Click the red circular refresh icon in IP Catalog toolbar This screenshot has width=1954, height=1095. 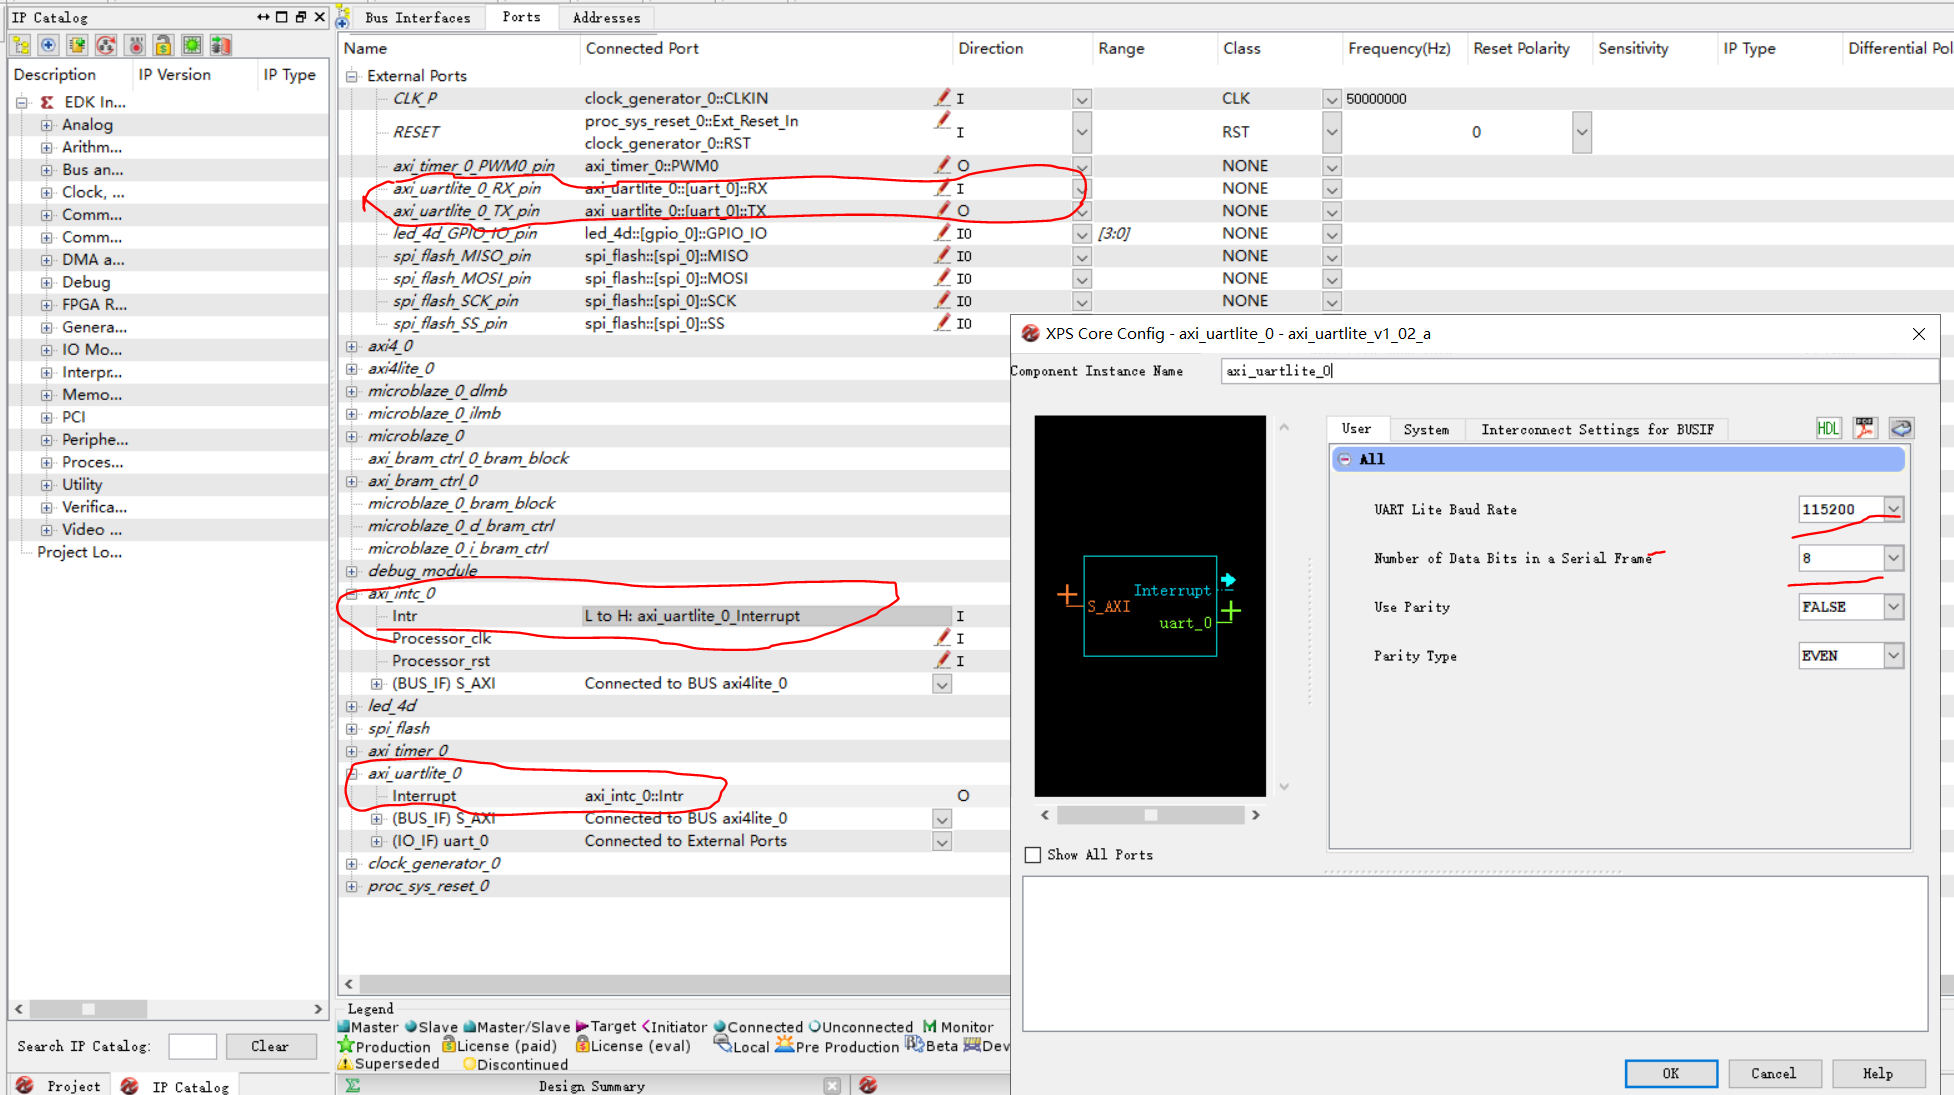[106, 45]
